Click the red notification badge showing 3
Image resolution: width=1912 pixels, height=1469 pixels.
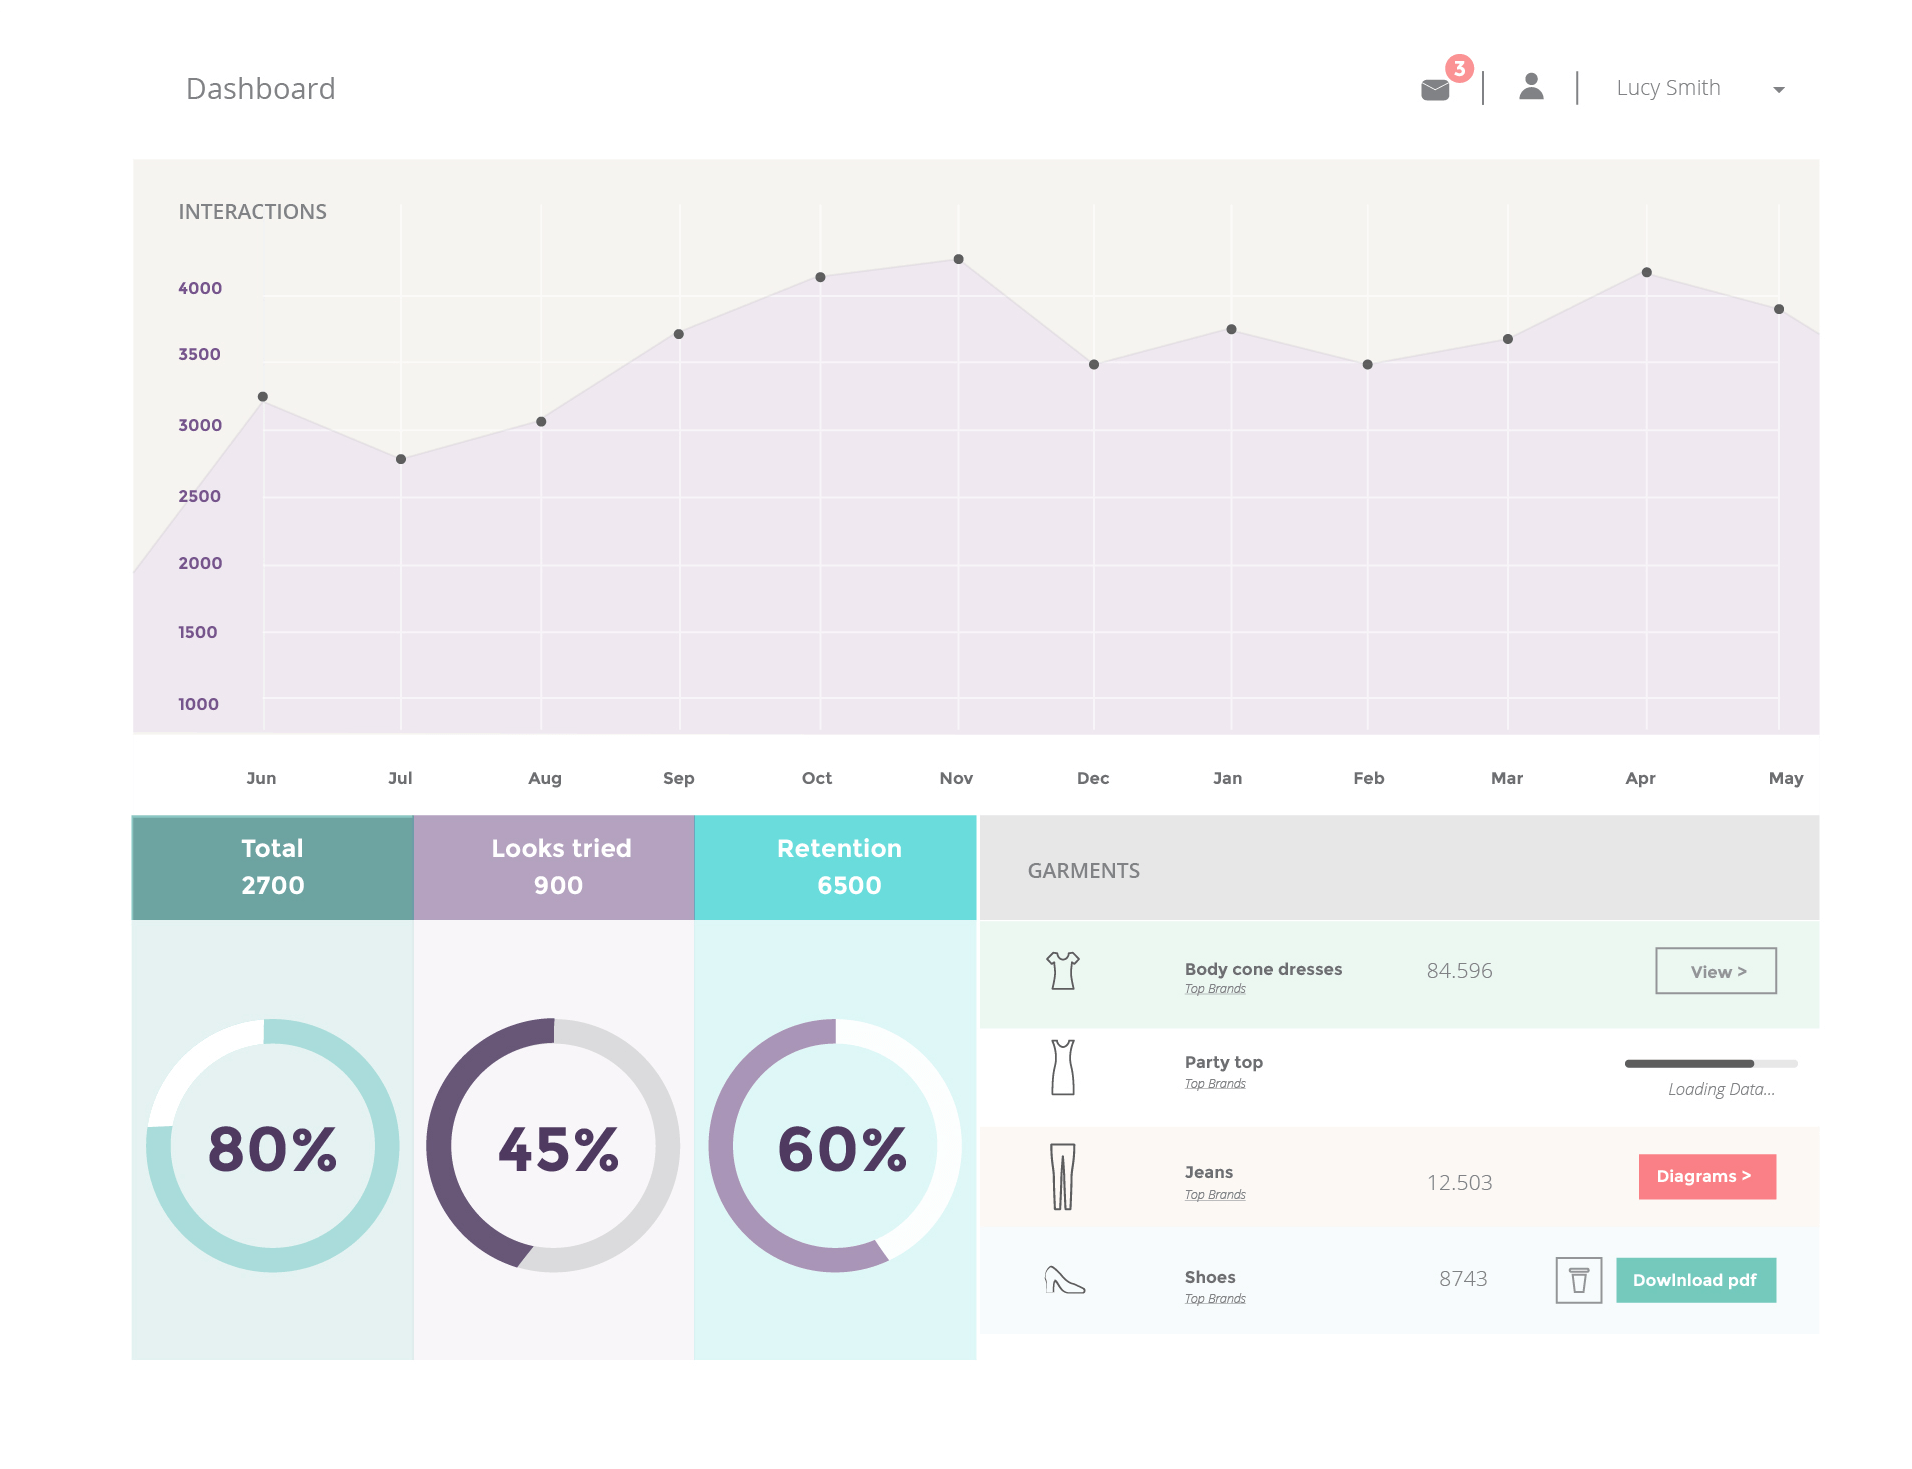pos(1460,68)
